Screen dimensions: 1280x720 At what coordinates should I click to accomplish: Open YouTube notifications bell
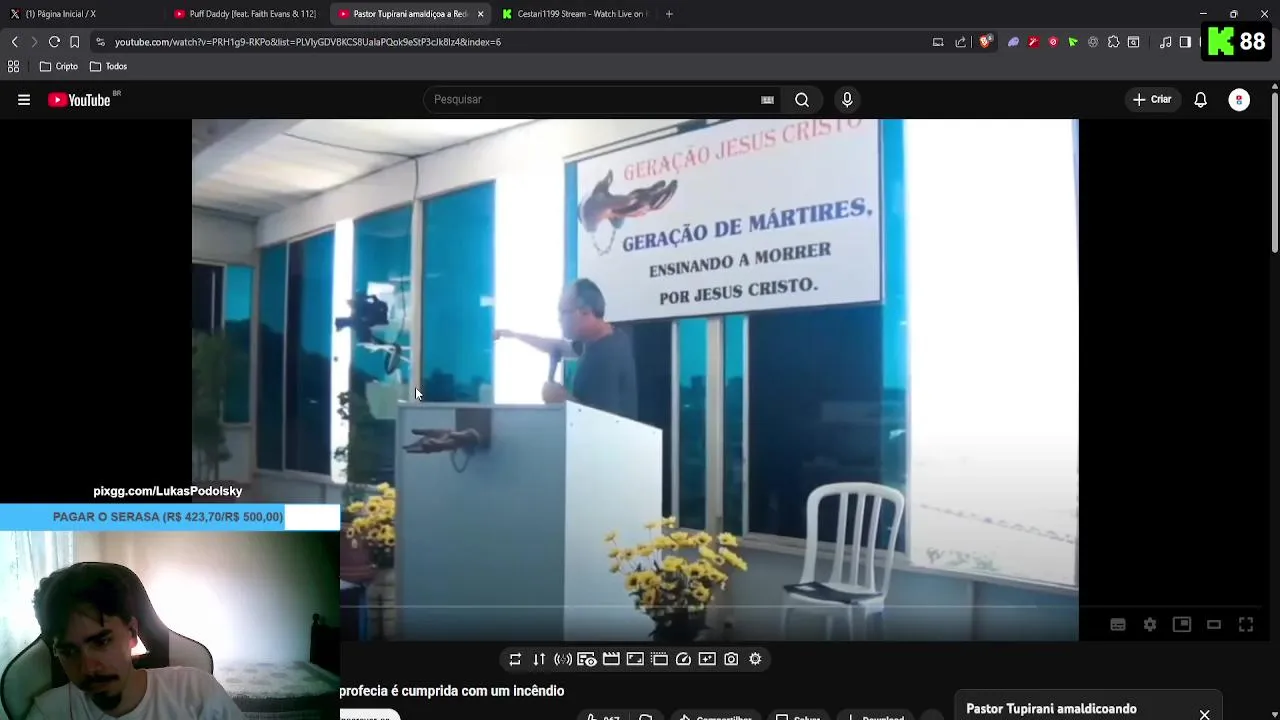tap(1201, 100)
